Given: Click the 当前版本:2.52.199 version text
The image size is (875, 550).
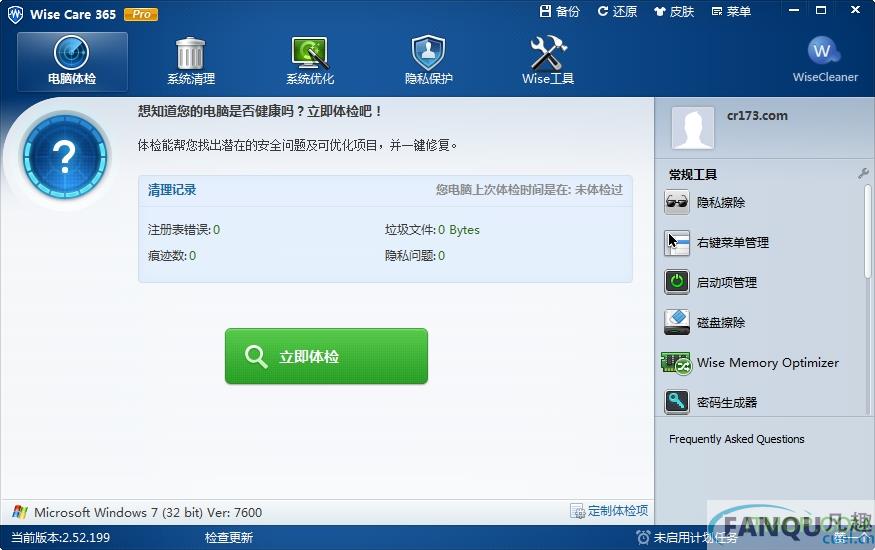Looking at the screenshot, I should pyautogui.click(x=61, y=538).
